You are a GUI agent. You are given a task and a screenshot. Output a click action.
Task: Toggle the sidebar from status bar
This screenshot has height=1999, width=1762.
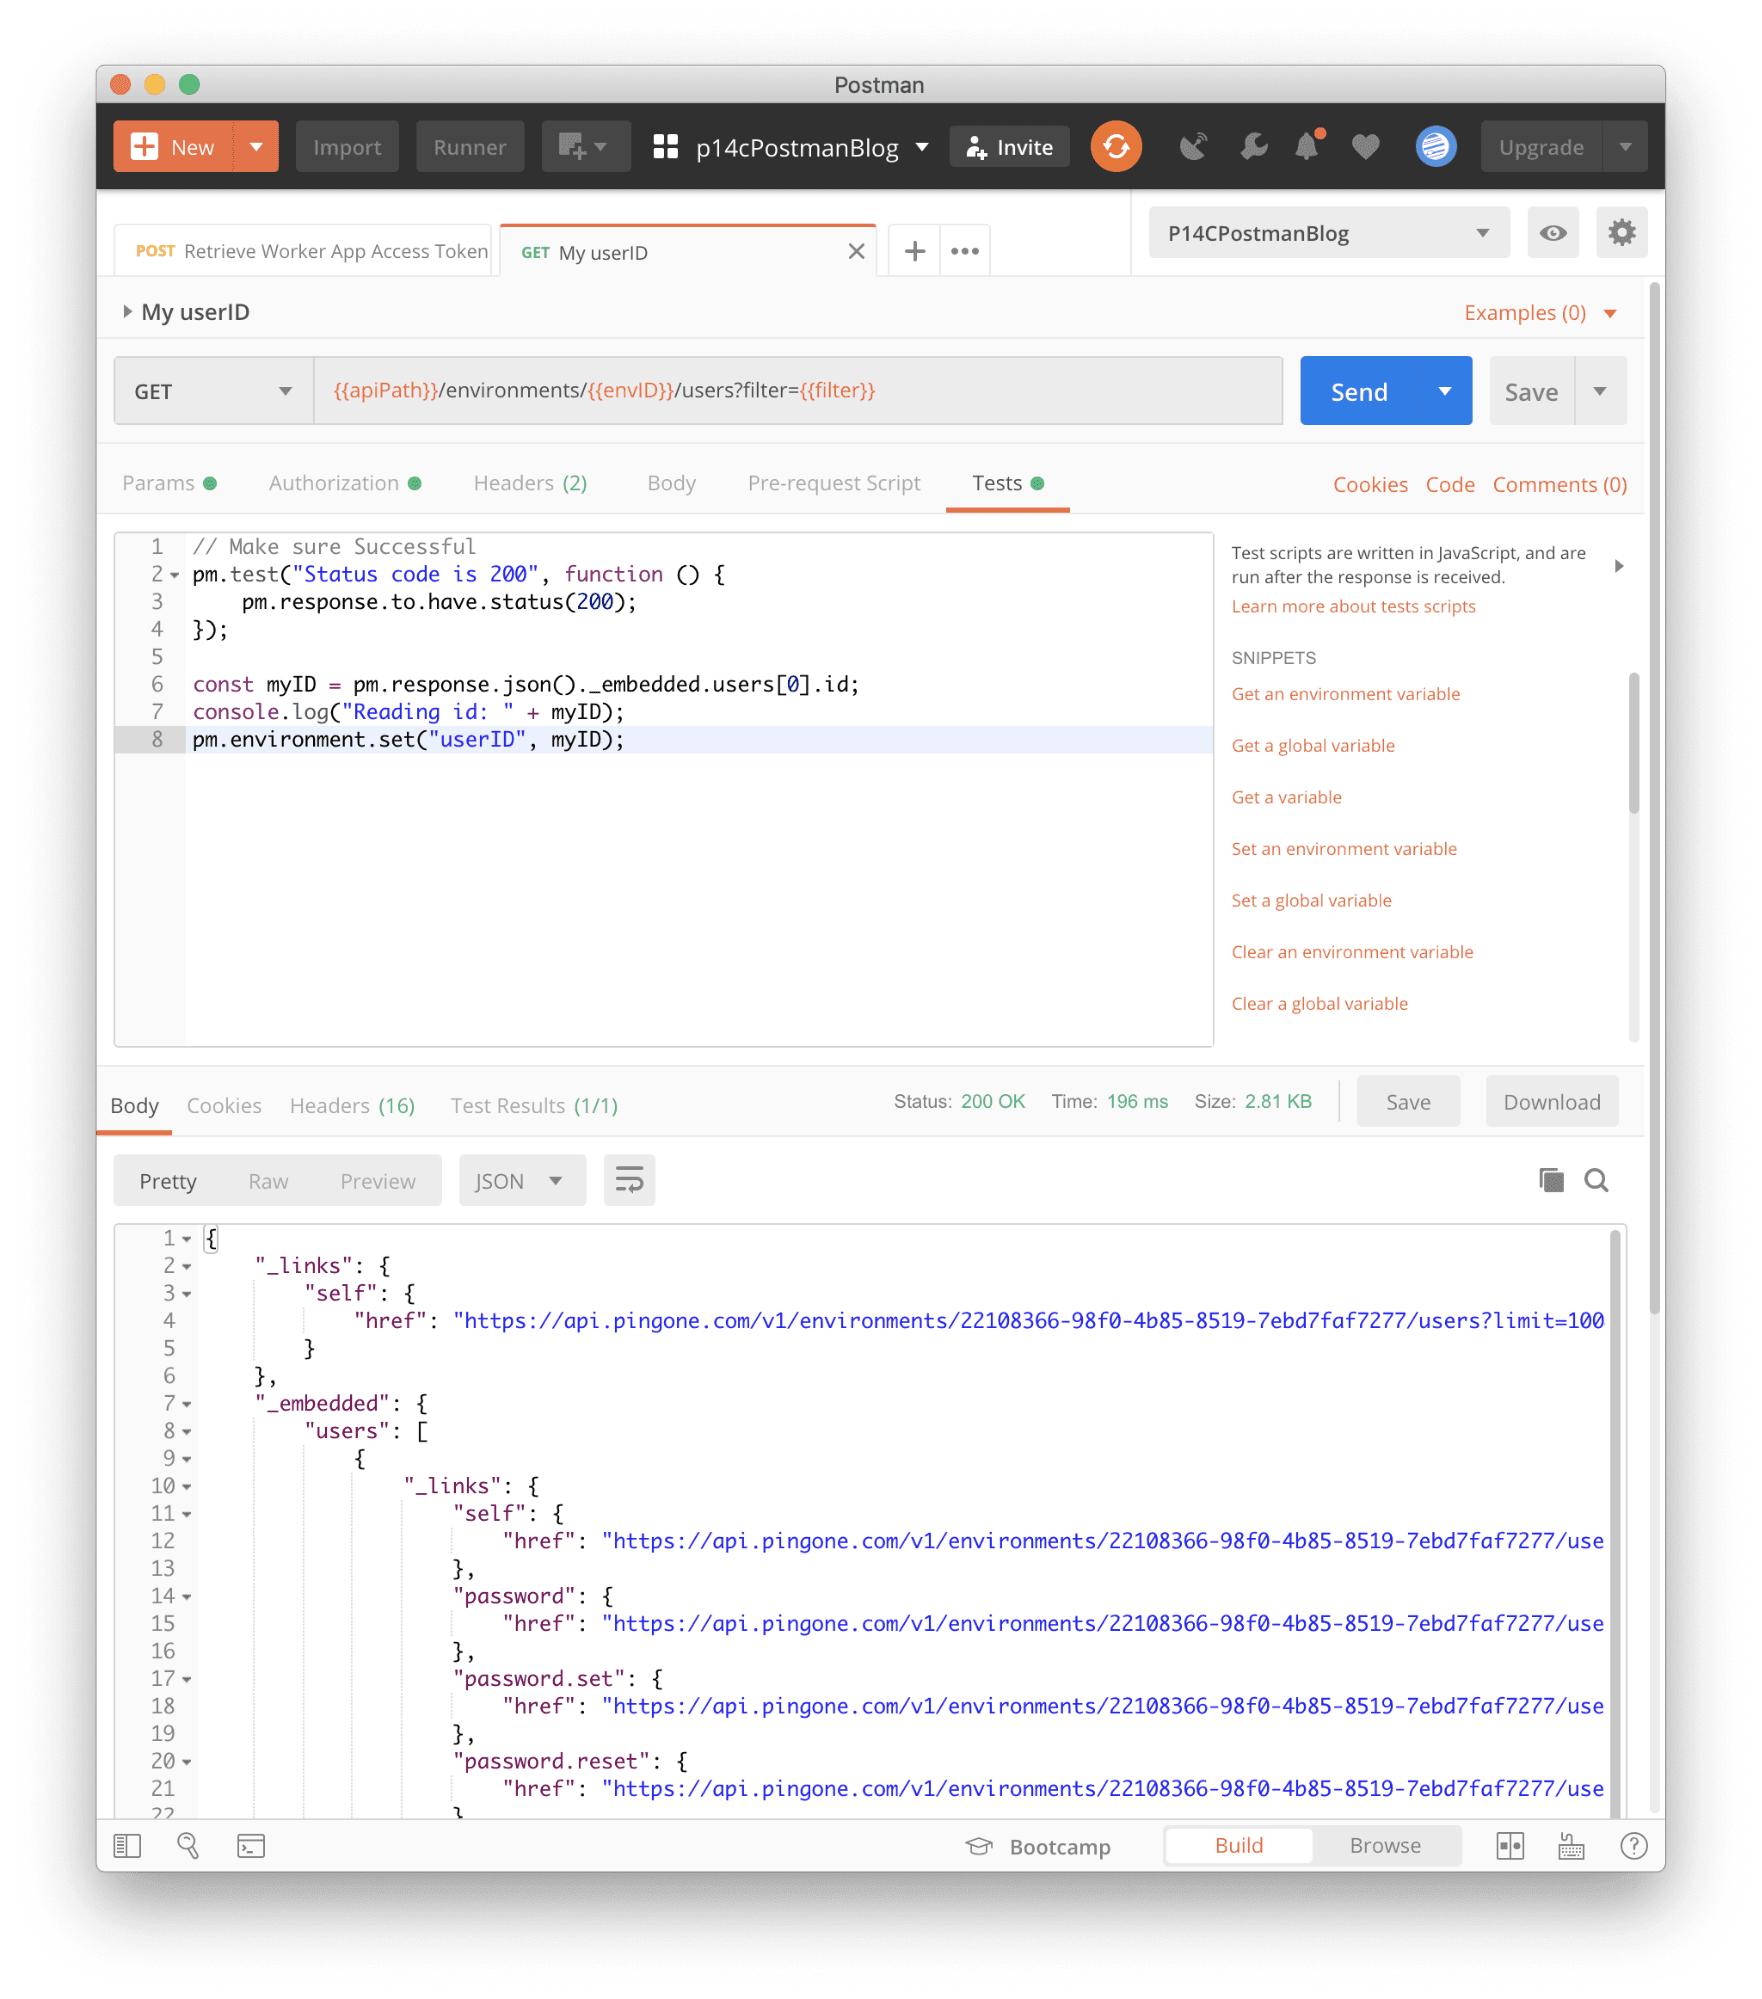pyautogui.click(x=127, y=1845)
